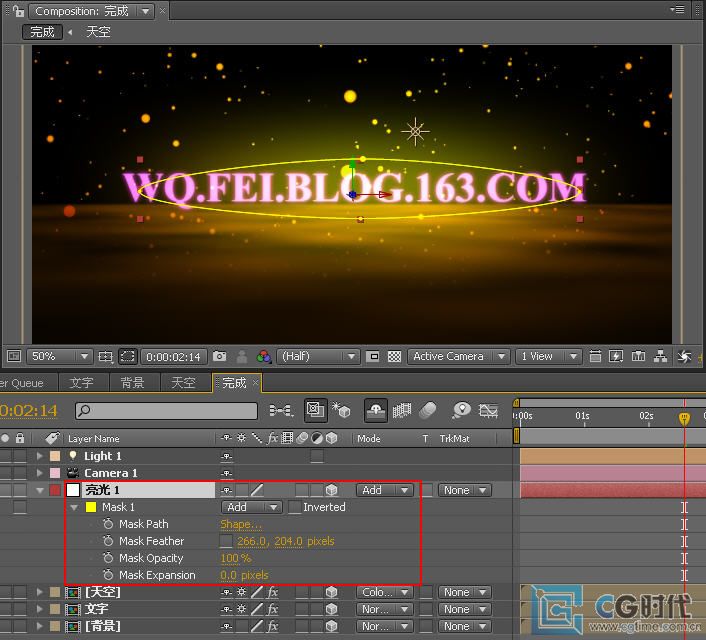Click the Mask Feather stopwatch
Viewport: 706px width, 640px height.
108,540
